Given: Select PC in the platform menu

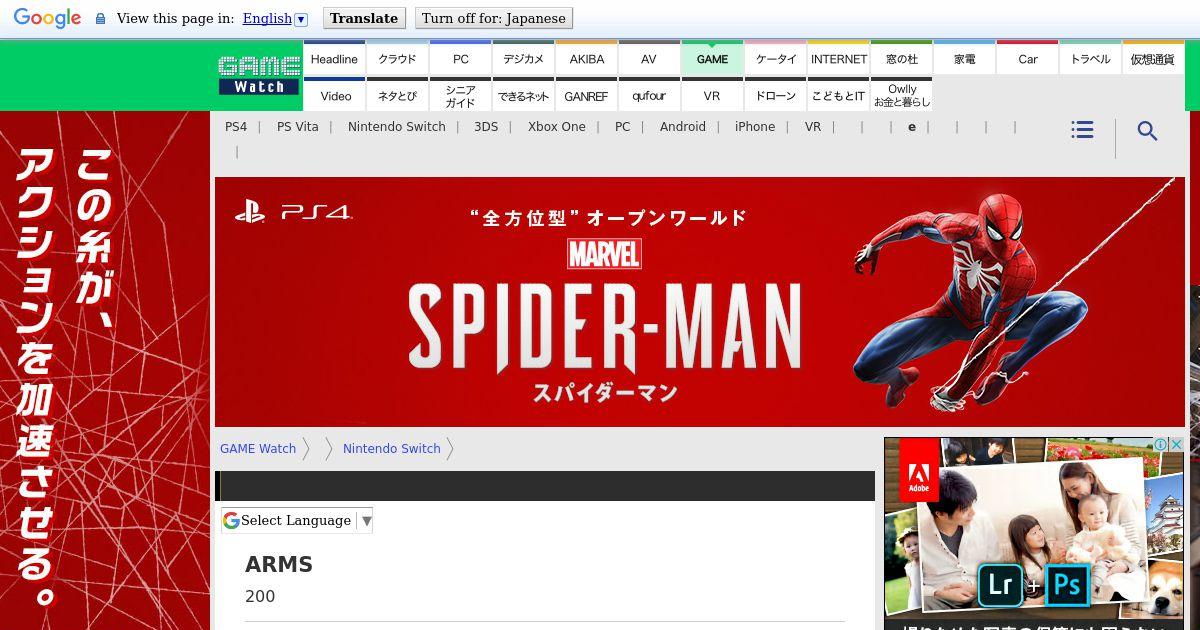Looking at the screenshot, I should click(623, 127).
